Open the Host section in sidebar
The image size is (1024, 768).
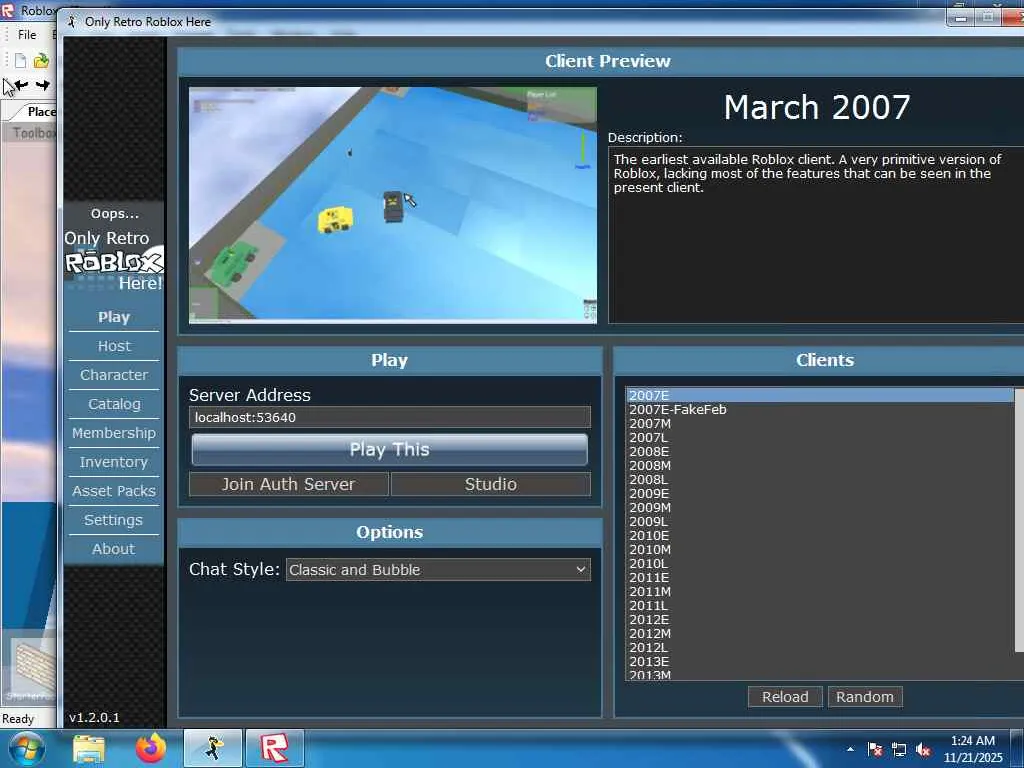point(114,346)
